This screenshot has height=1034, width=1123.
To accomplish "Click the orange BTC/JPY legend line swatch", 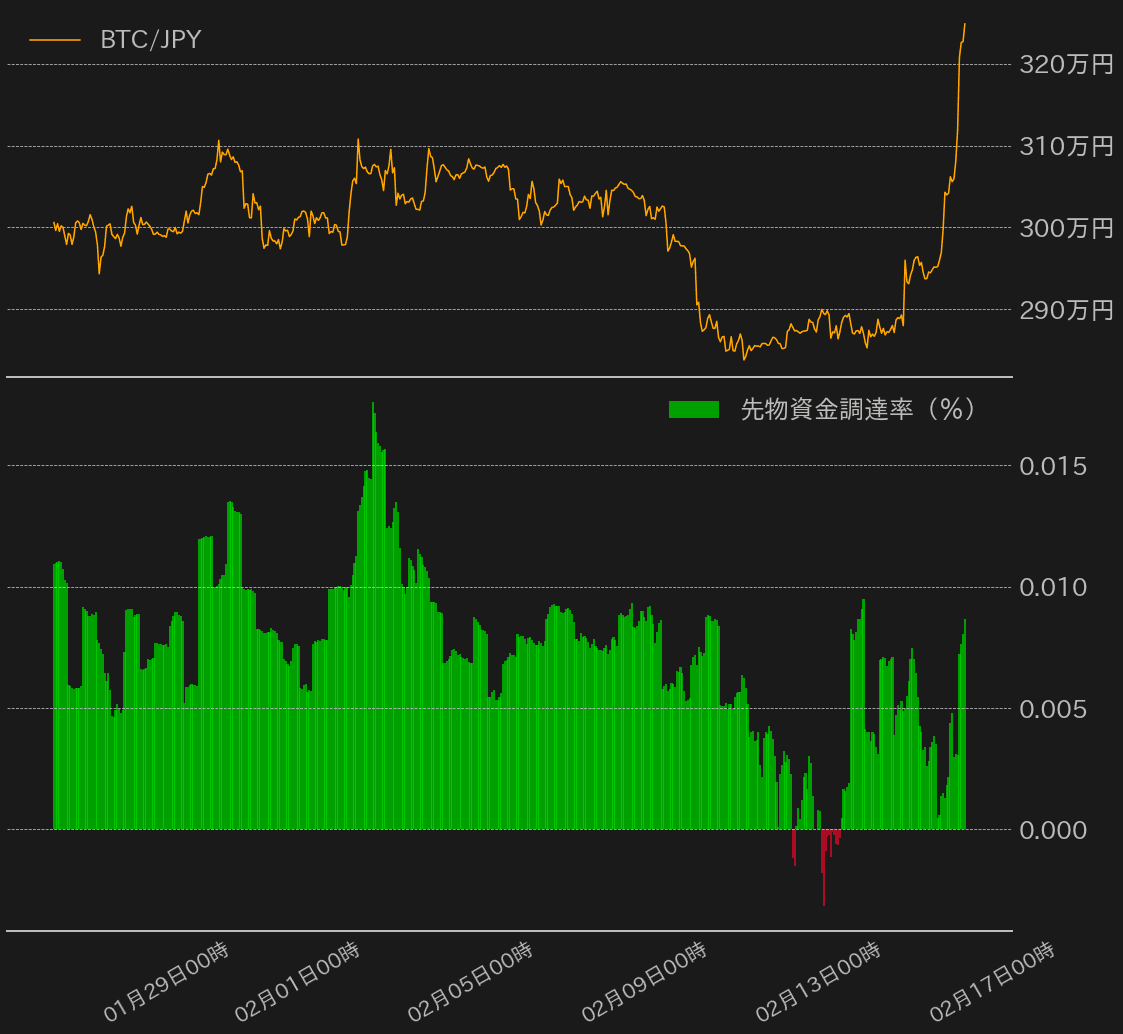I will click(55, 40).
